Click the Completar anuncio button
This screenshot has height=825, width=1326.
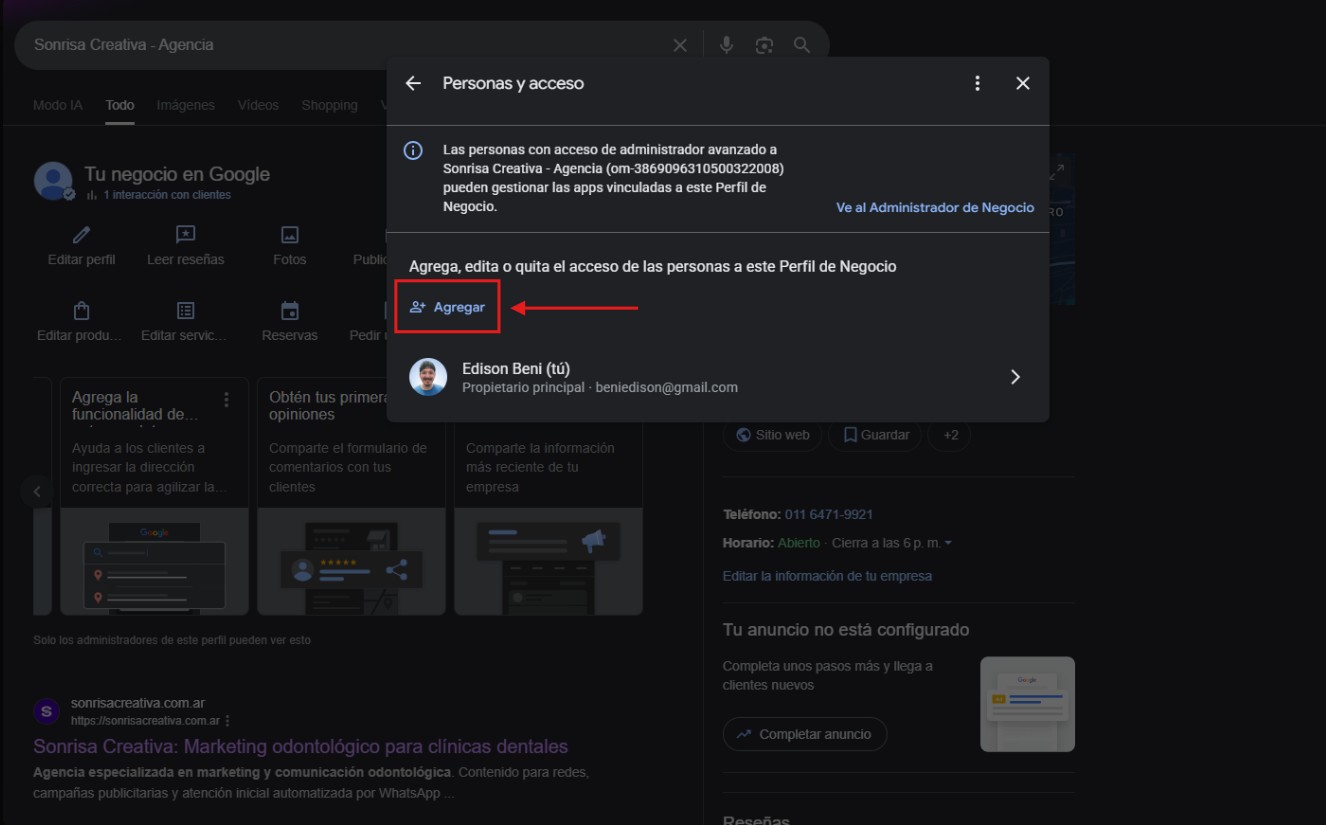click(x=805, y=734)
